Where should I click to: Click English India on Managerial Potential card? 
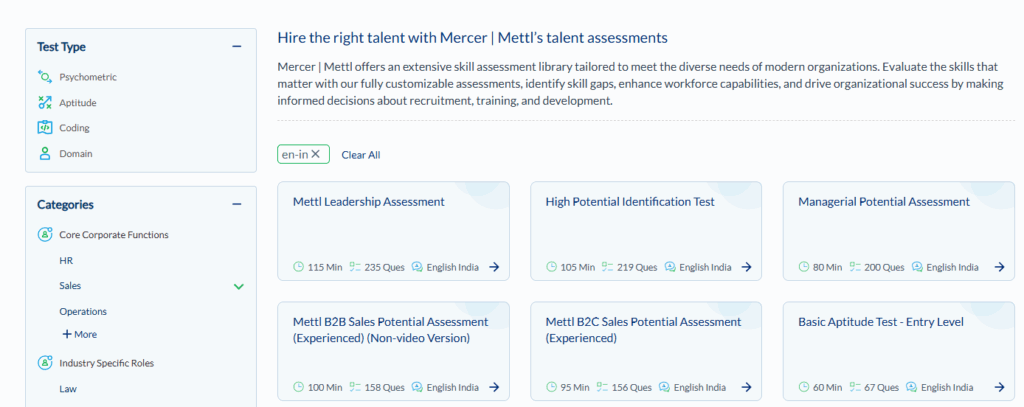click(x=952, y=267)
